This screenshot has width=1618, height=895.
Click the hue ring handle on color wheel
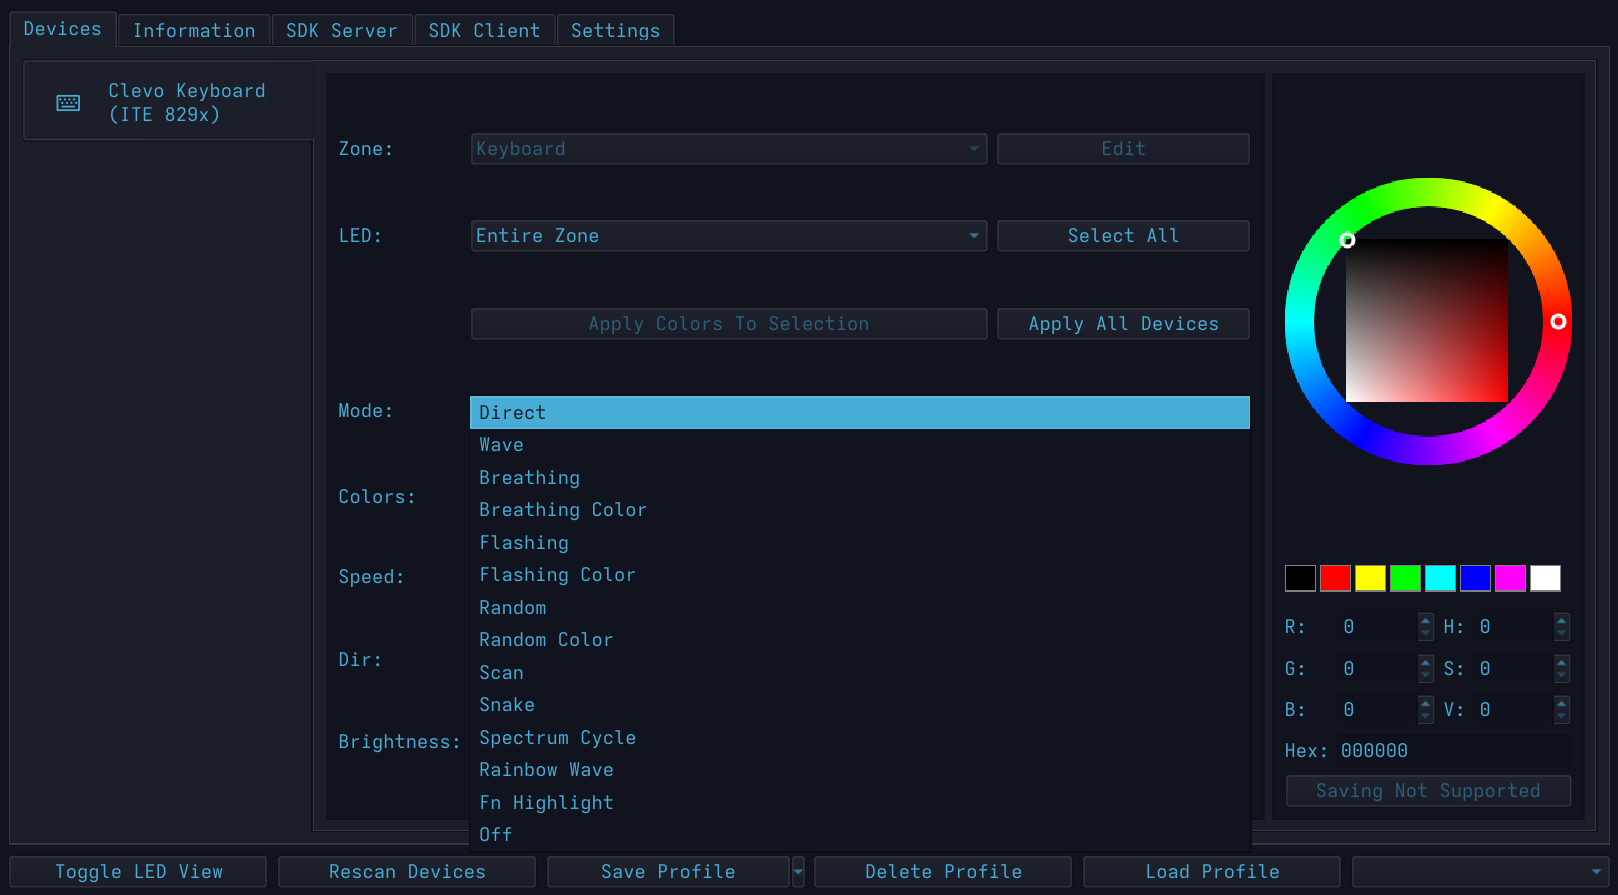1558,321
